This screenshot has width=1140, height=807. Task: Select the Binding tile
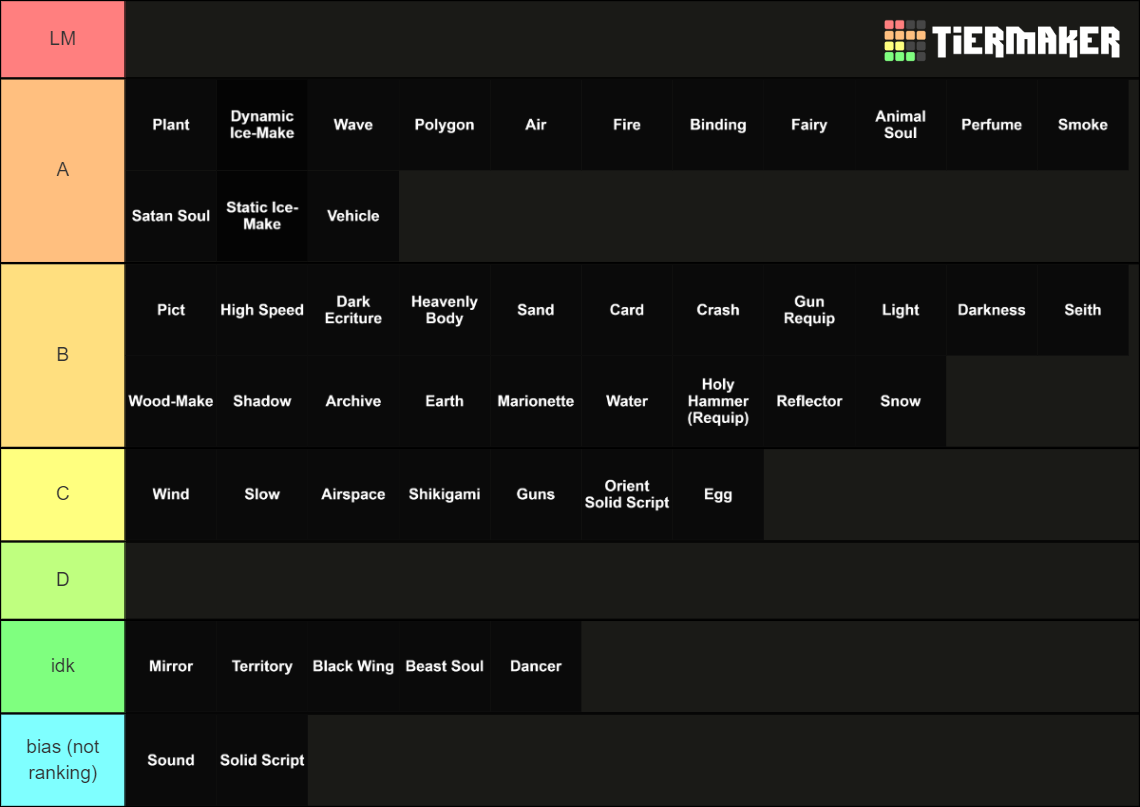[718, 124]
